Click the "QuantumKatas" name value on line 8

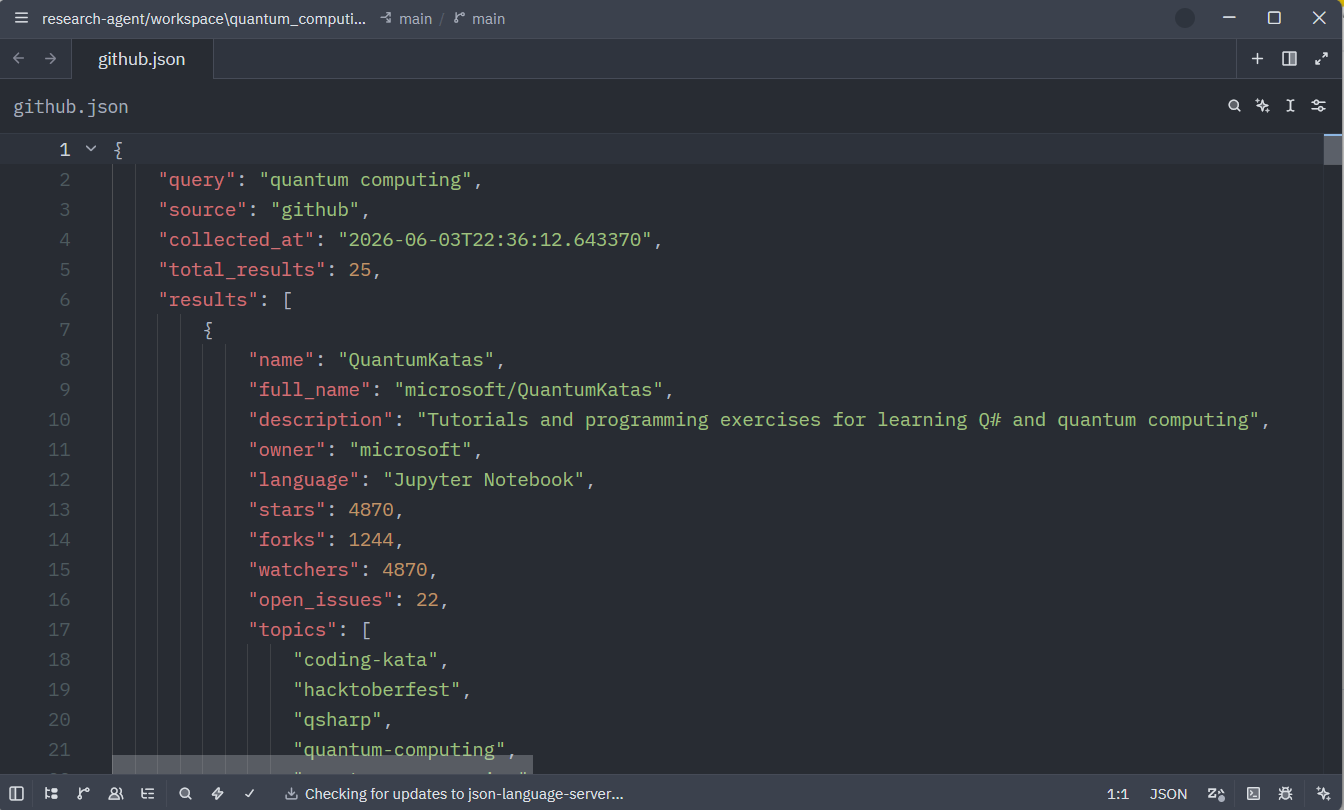tap(417, 360)
